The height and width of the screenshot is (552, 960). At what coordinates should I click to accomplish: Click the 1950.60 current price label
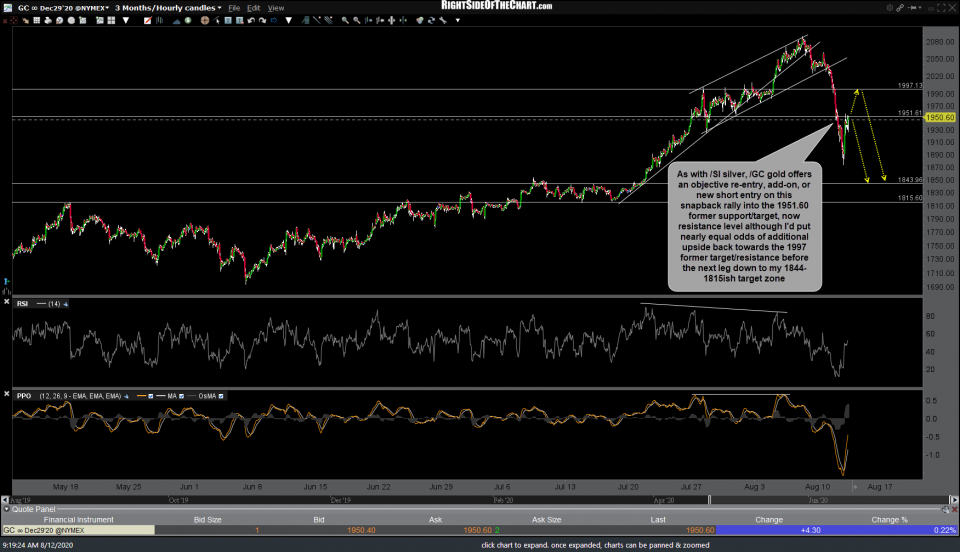pos(938,117)
